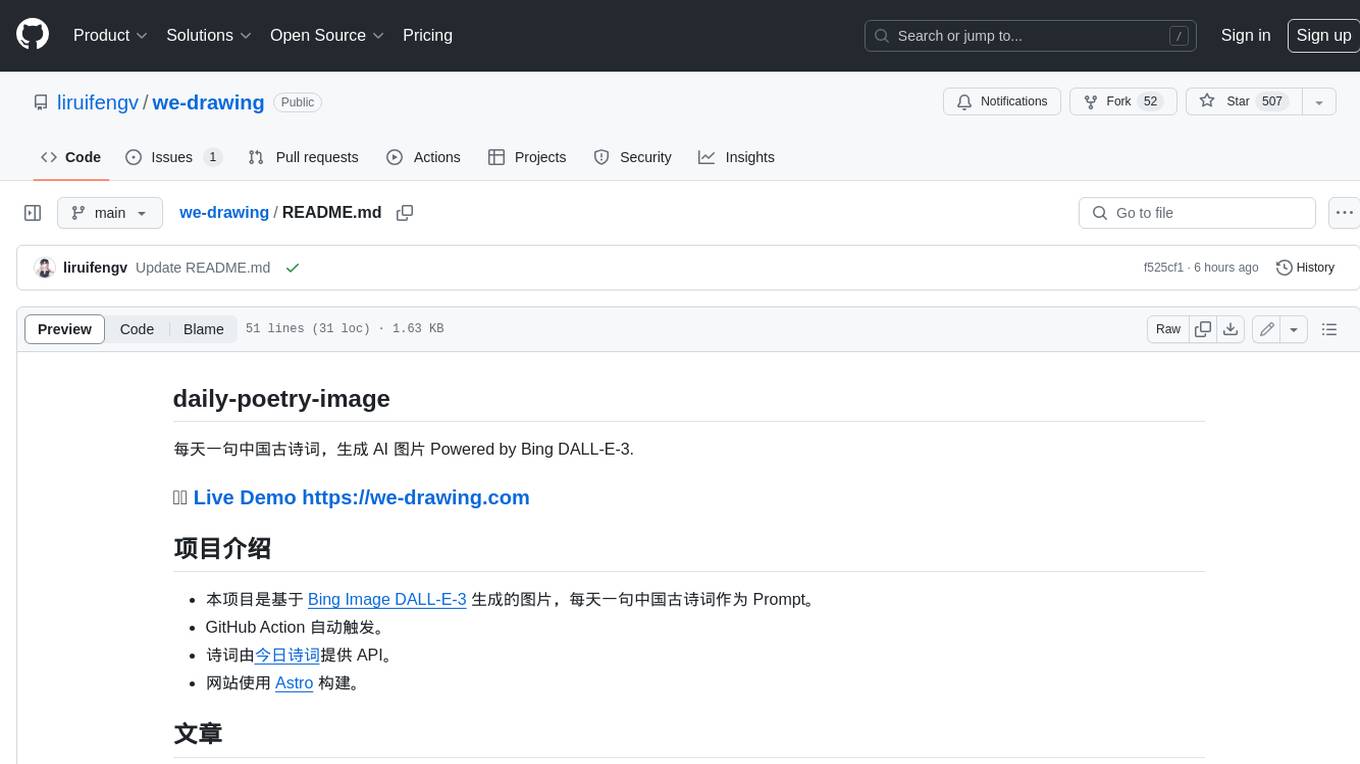
Task: Switch to the Issues tab
Action: [x=173, y=157]
